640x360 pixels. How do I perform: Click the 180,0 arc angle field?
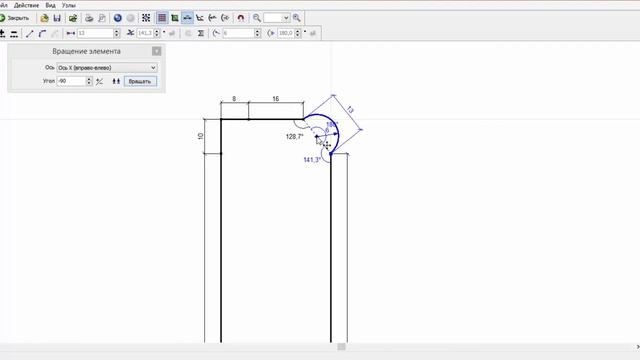coord(286,33)
